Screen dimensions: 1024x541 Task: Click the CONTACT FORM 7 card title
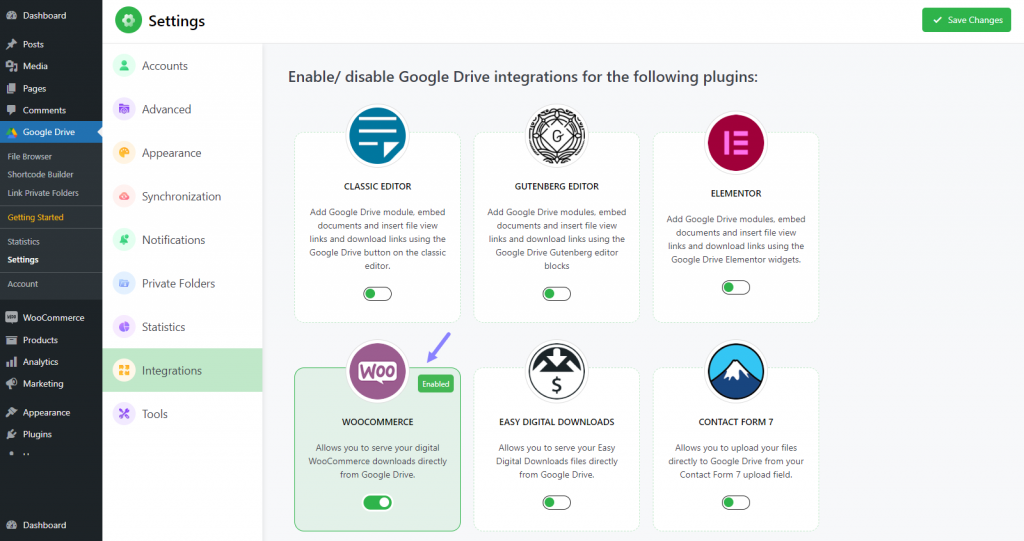point(735,422)
